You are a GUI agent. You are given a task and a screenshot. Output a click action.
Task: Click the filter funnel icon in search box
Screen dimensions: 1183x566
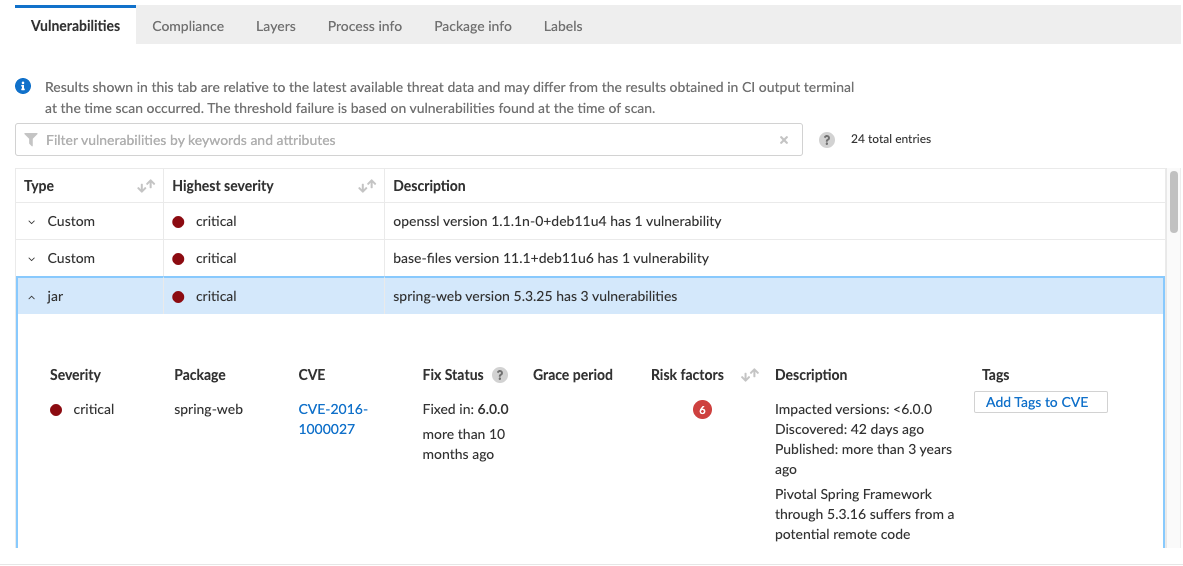click(31, 140)
